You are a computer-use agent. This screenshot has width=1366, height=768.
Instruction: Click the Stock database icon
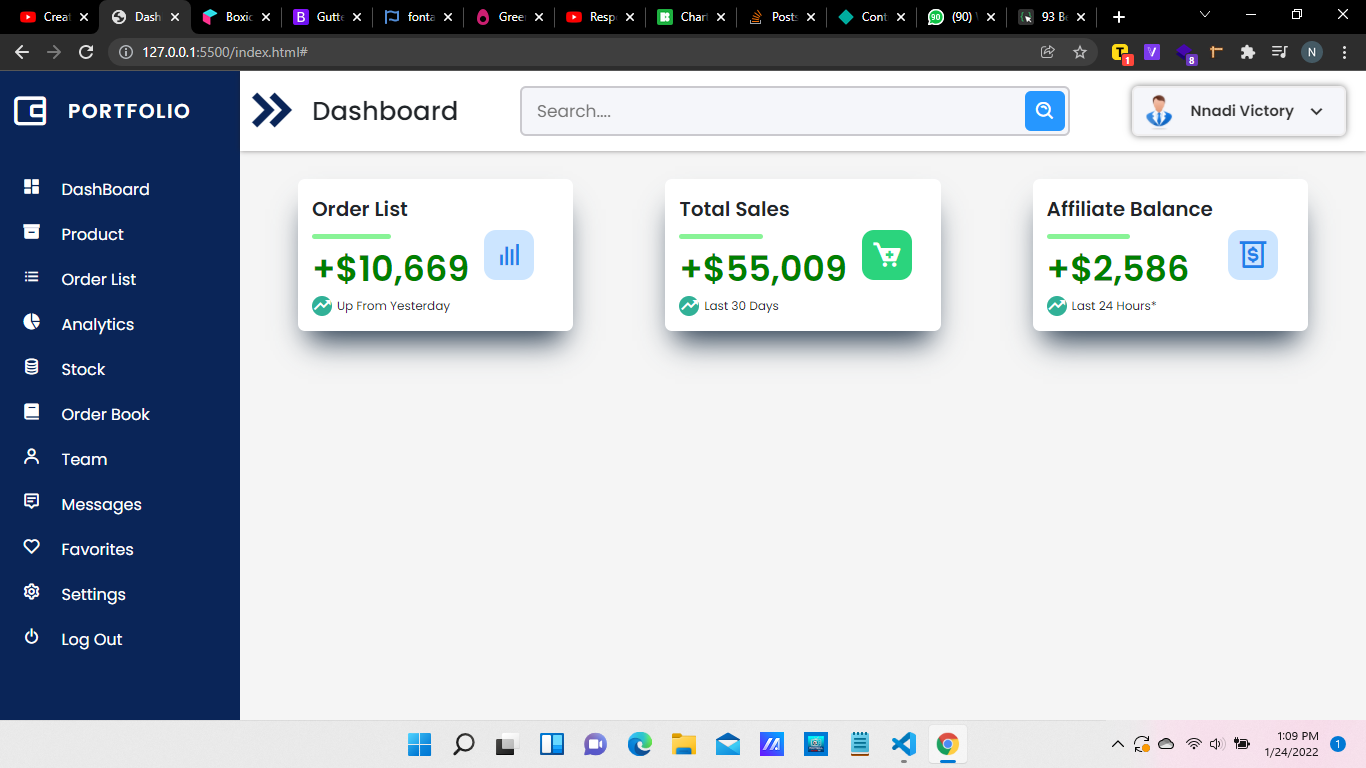[x=32, y=367]
